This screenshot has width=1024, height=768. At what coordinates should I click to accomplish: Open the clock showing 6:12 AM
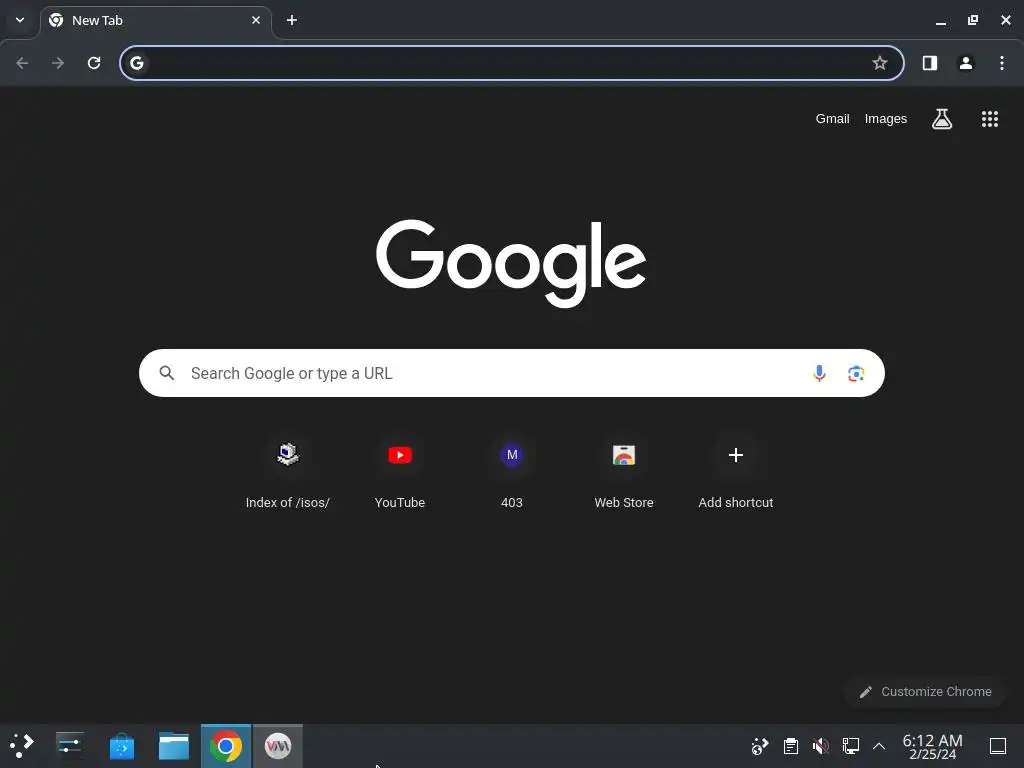click(932, 746)
